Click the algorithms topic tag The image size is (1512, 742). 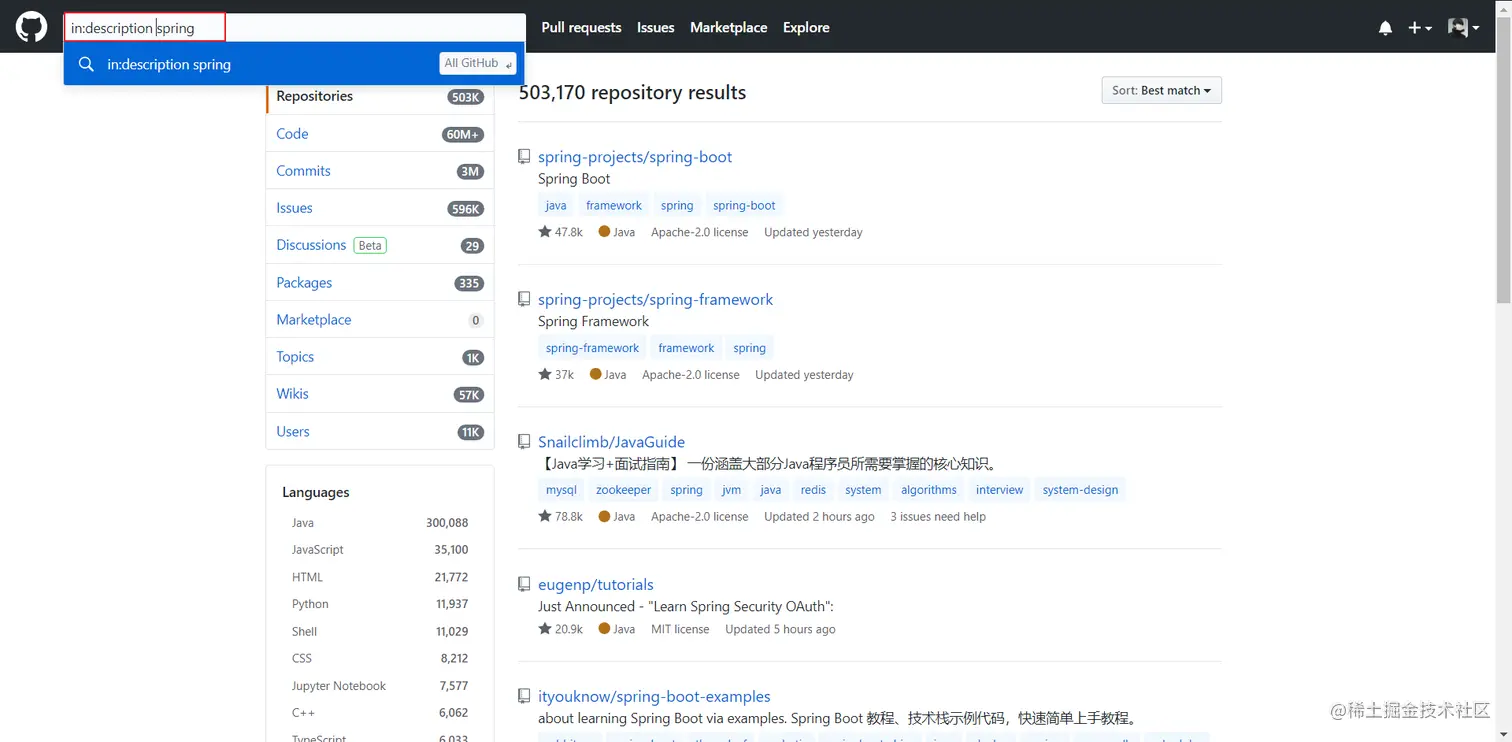(929, 490)
